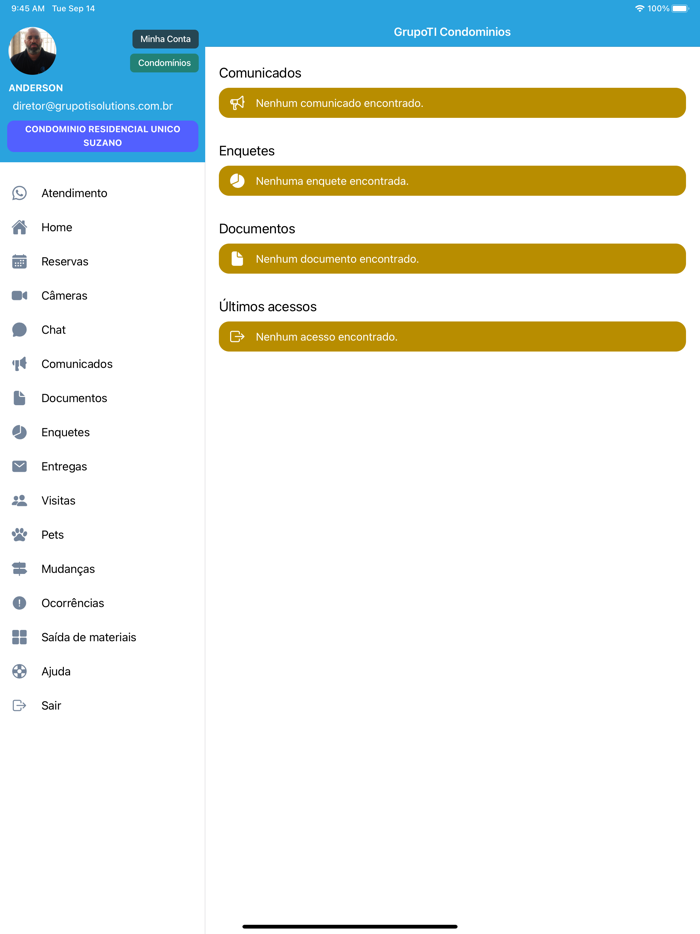Open Chat using the speech bubble icon
700x934 pixels.
click(19, 330)
